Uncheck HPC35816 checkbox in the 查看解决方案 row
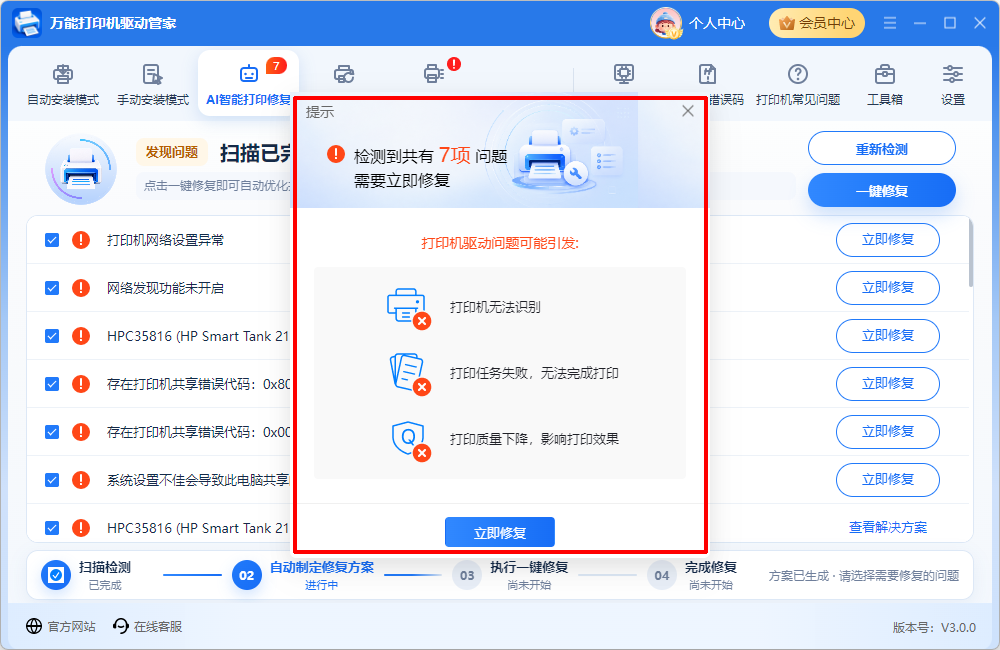The width and height of the screenshot is (1000, 650). 52,528
